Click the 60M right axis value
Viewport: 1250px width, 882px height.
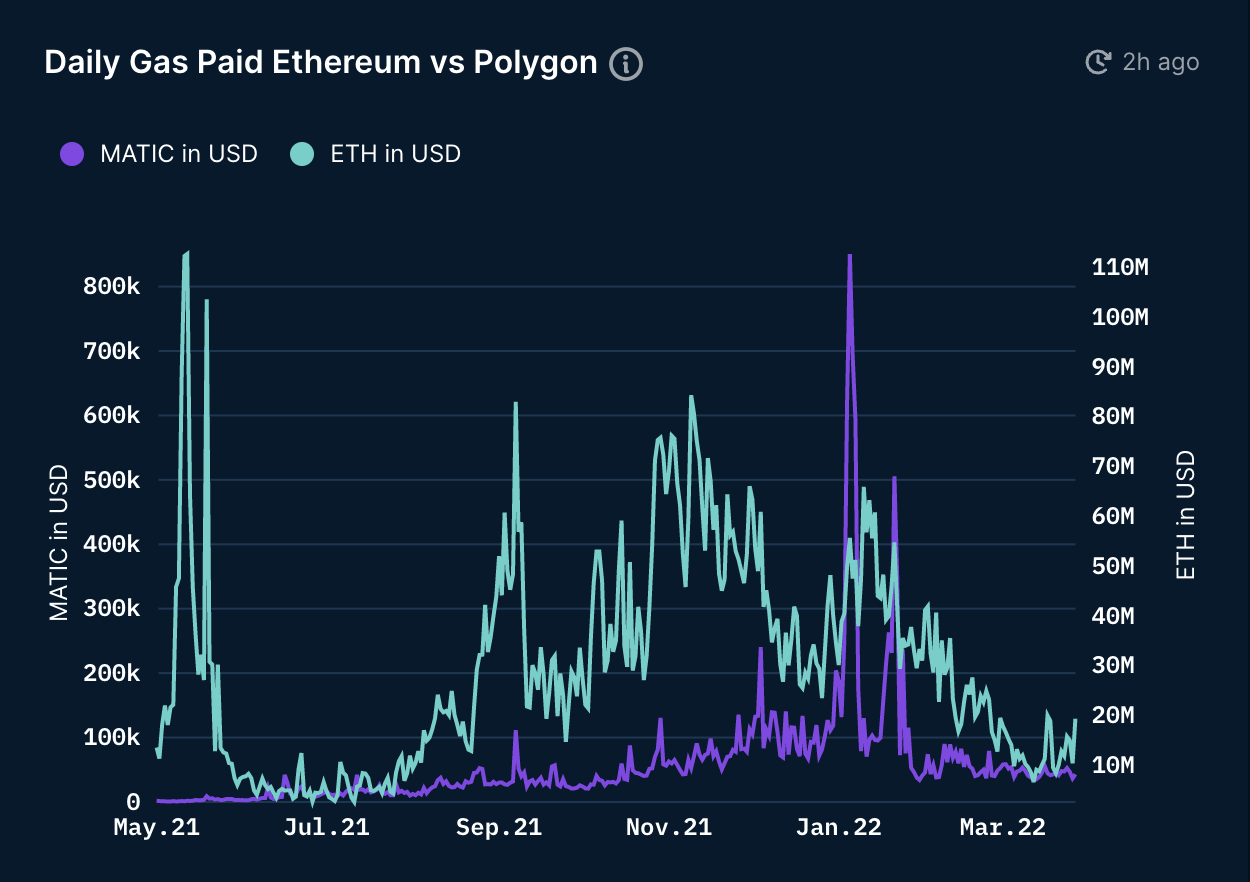coord(1112,516)
